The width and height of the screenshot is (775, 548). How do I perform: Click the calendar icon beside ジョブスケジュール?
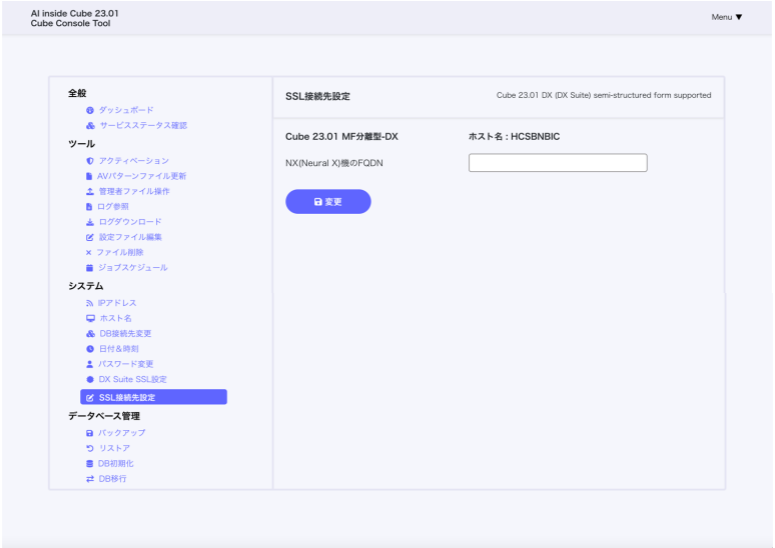[x=90, y=268]
